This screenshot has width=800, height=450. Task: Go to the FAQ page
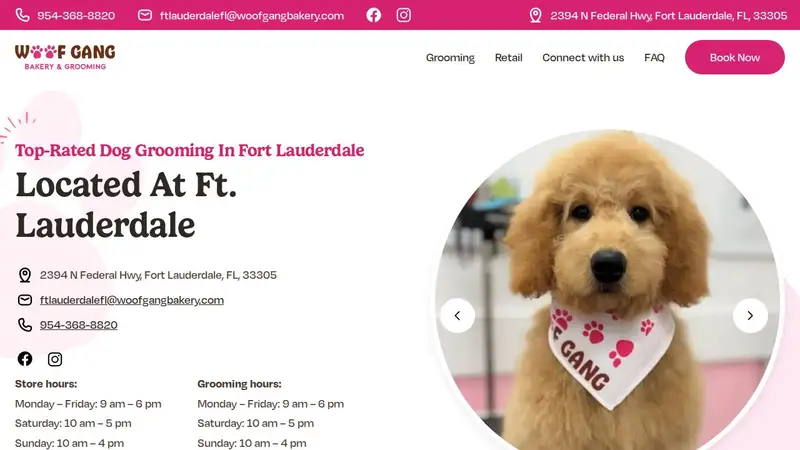pyautogui.click(x=654, y=58)
